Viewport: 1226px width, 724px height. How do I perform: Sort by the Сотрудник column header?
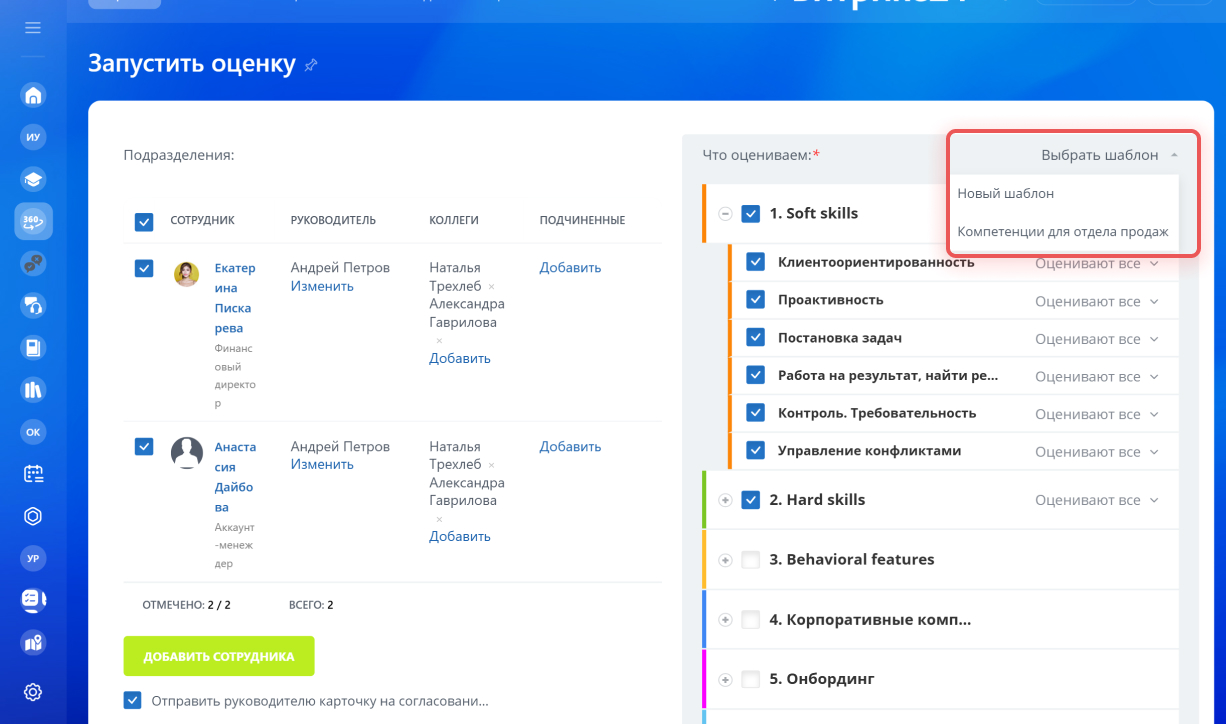[202, 220]
